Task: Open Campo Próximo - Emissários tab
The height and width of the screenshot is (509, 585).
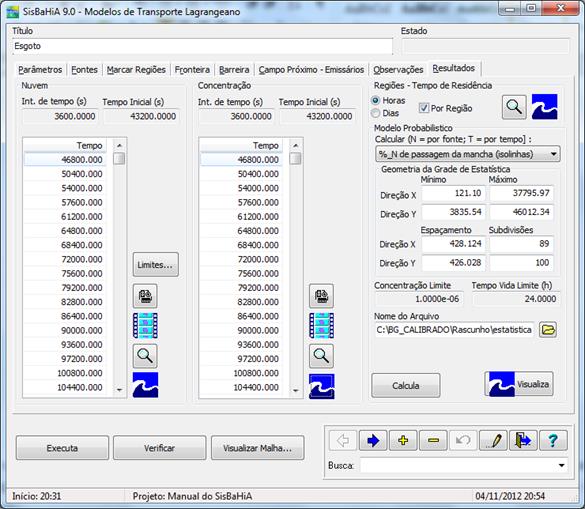Action: click(x=311, y=70)
